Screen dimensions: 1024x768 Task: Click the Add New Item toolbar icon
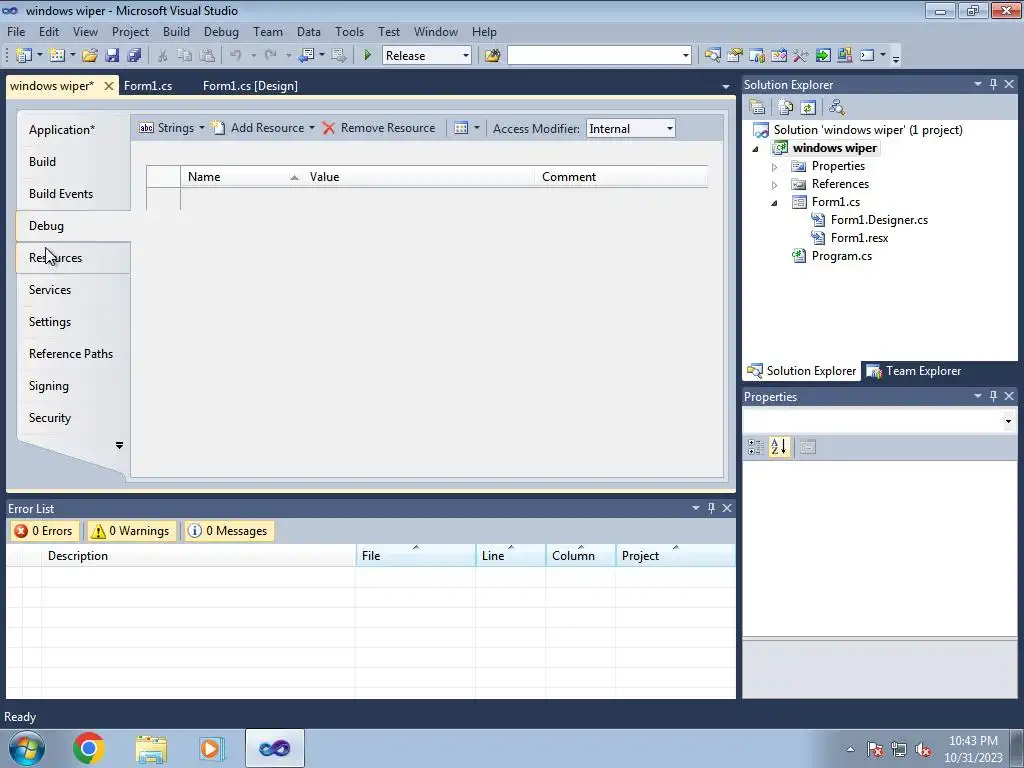tap(57, 56)
